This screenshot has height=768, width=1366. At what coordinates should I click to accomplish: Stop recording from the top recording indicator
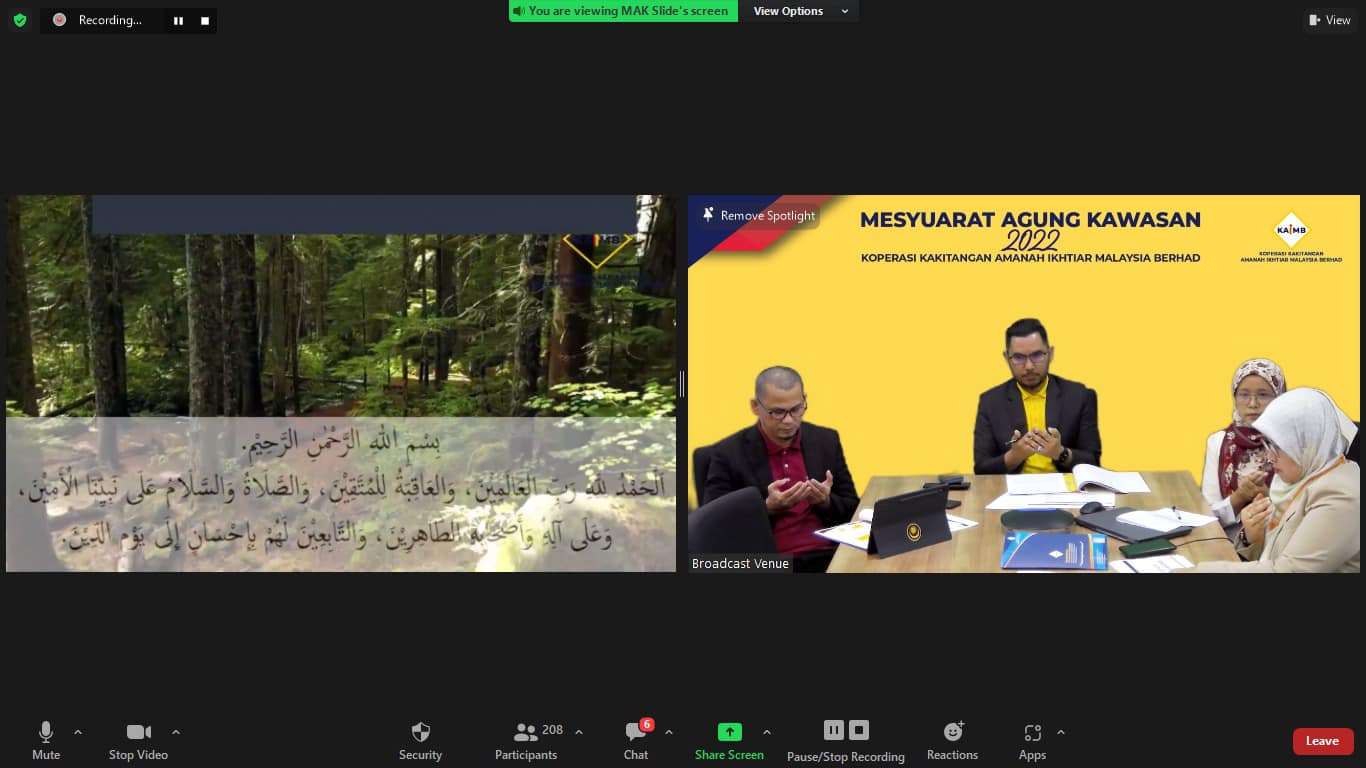coord(205,21)
